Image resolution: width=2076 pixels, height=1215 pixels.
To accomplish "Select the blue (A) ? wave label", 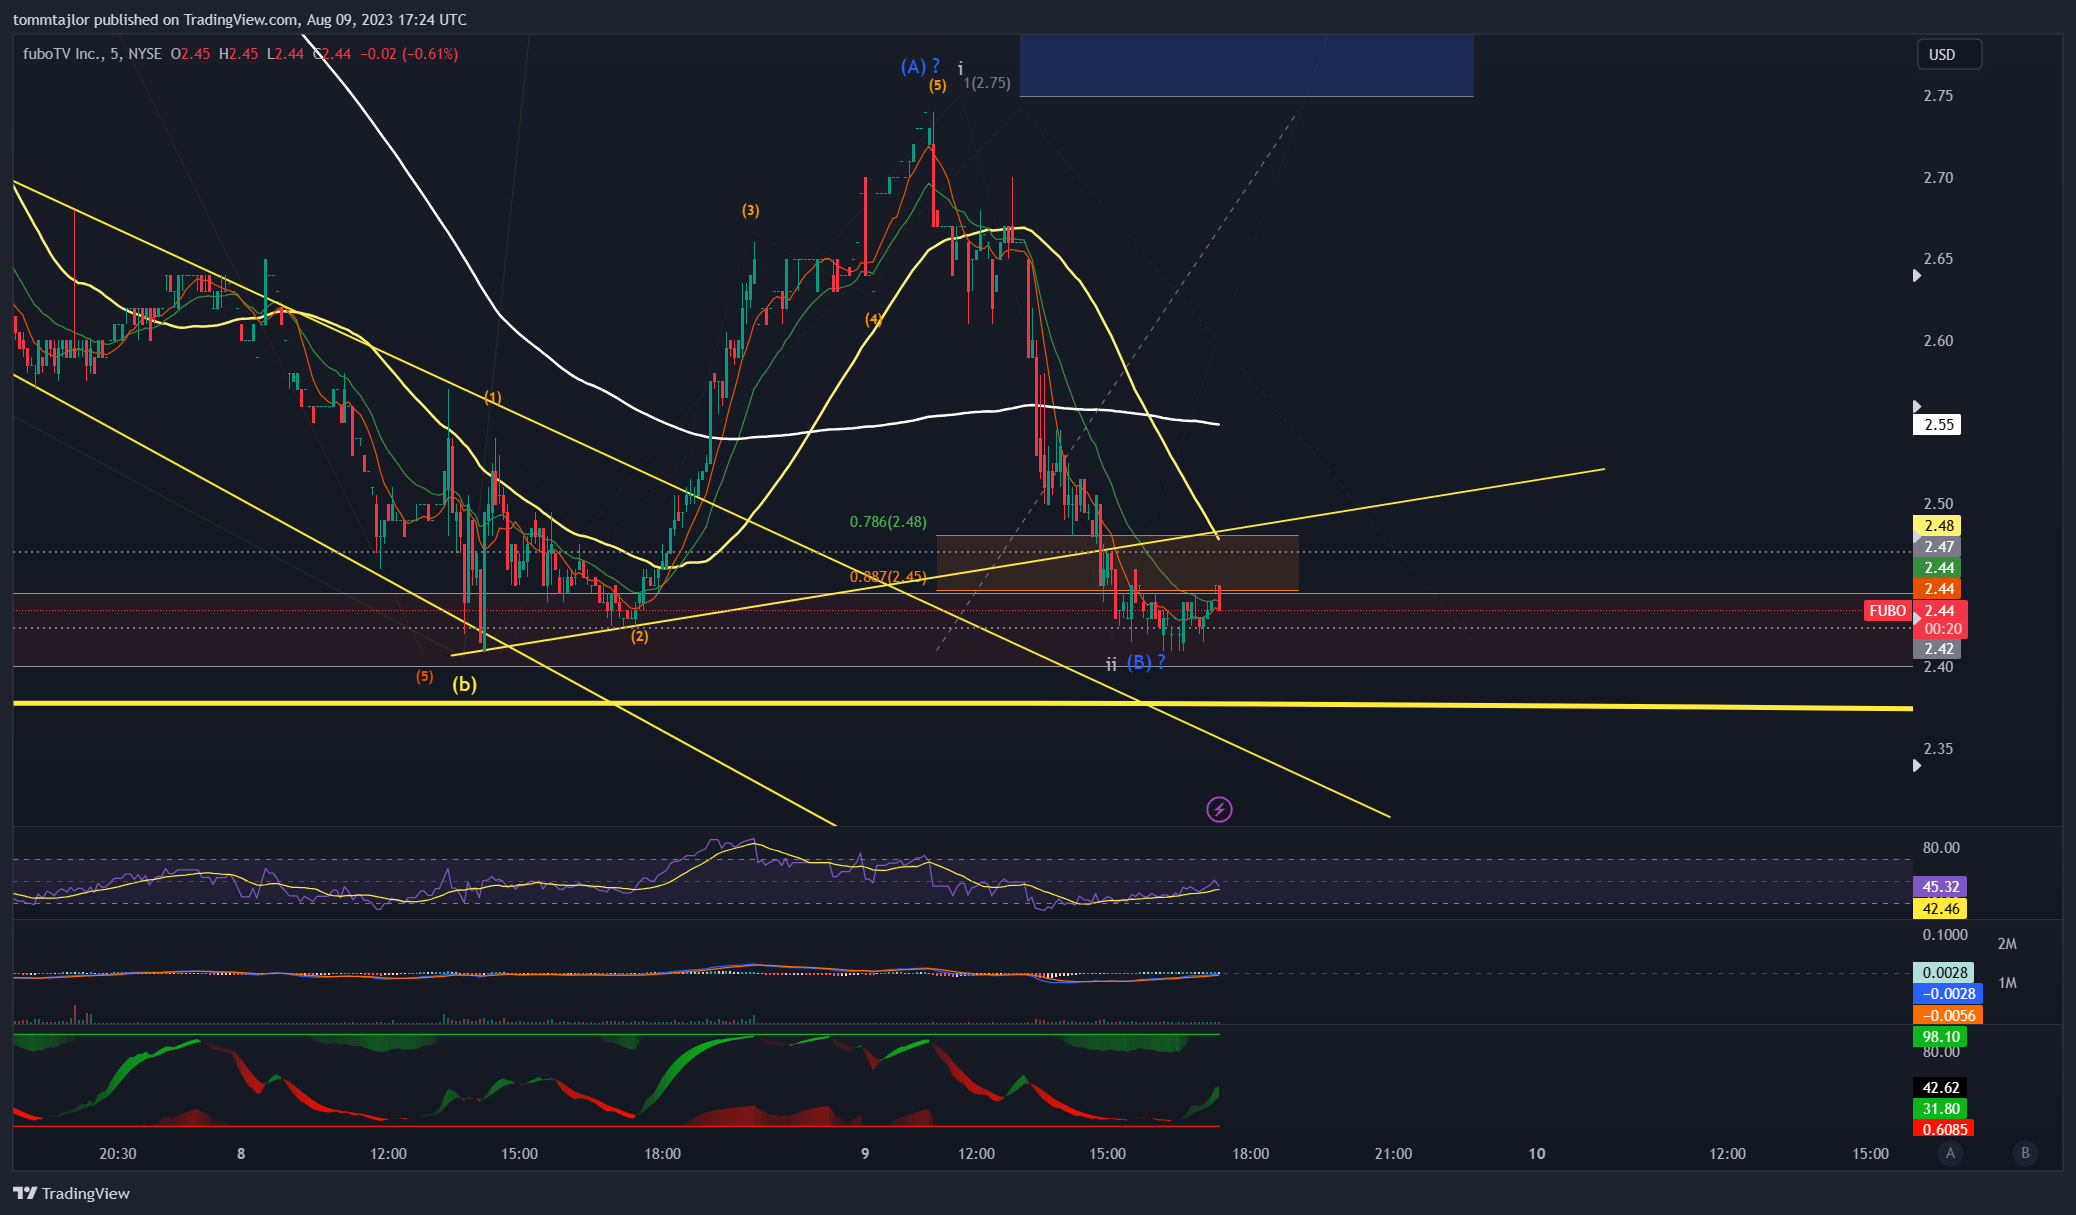I will (920, 67).
